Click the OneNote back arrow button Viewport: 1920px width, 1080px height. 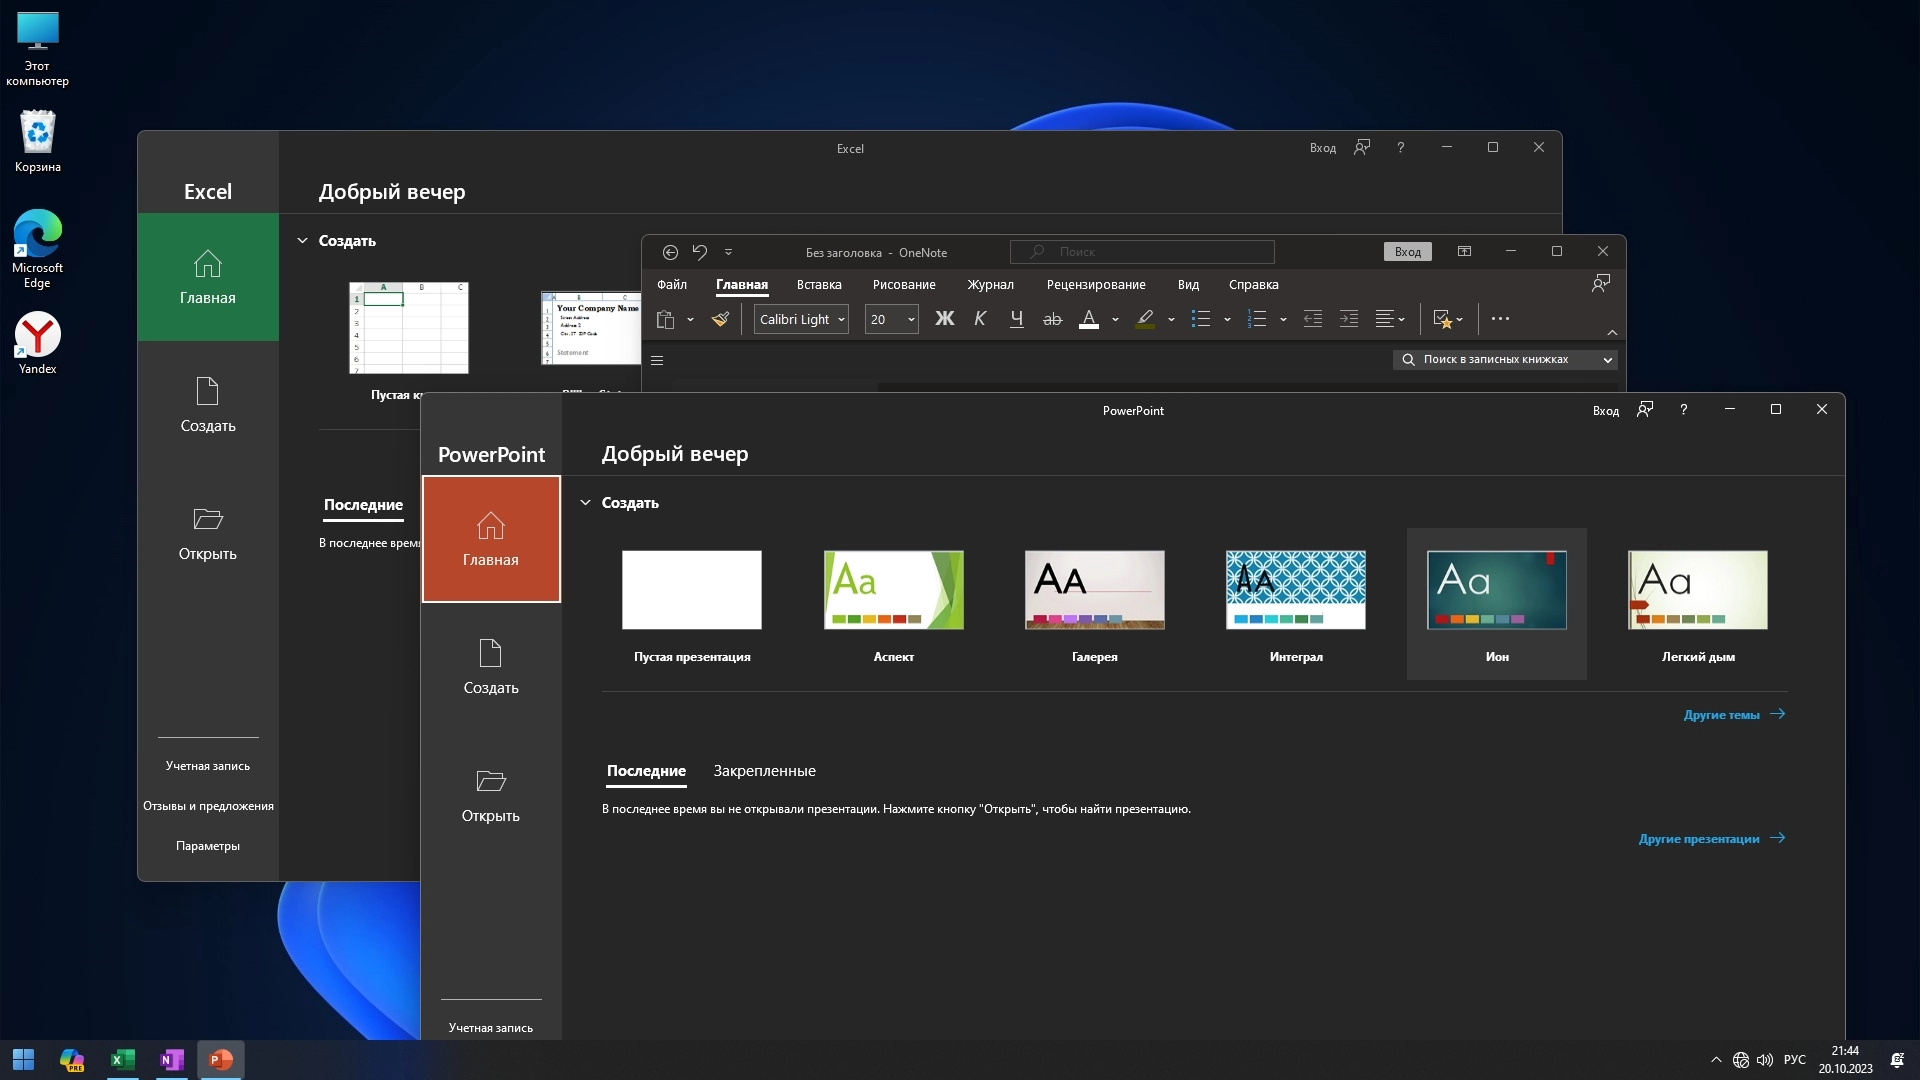(670, 252)
